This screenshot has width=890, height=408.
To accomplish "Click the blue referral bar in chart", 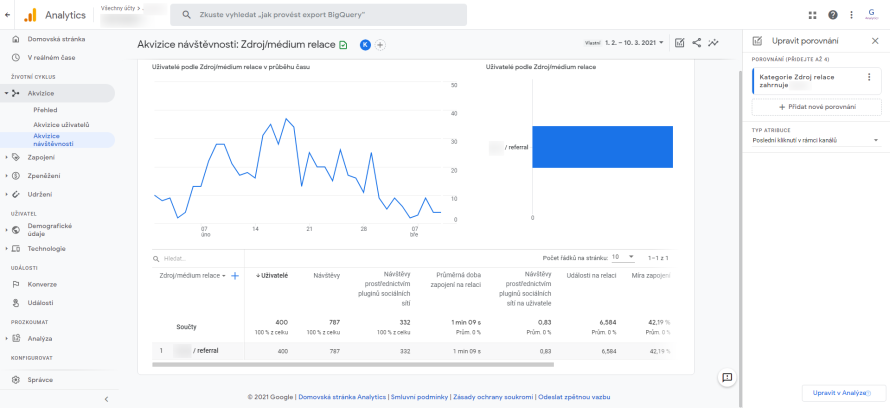I will pos(602,147).
